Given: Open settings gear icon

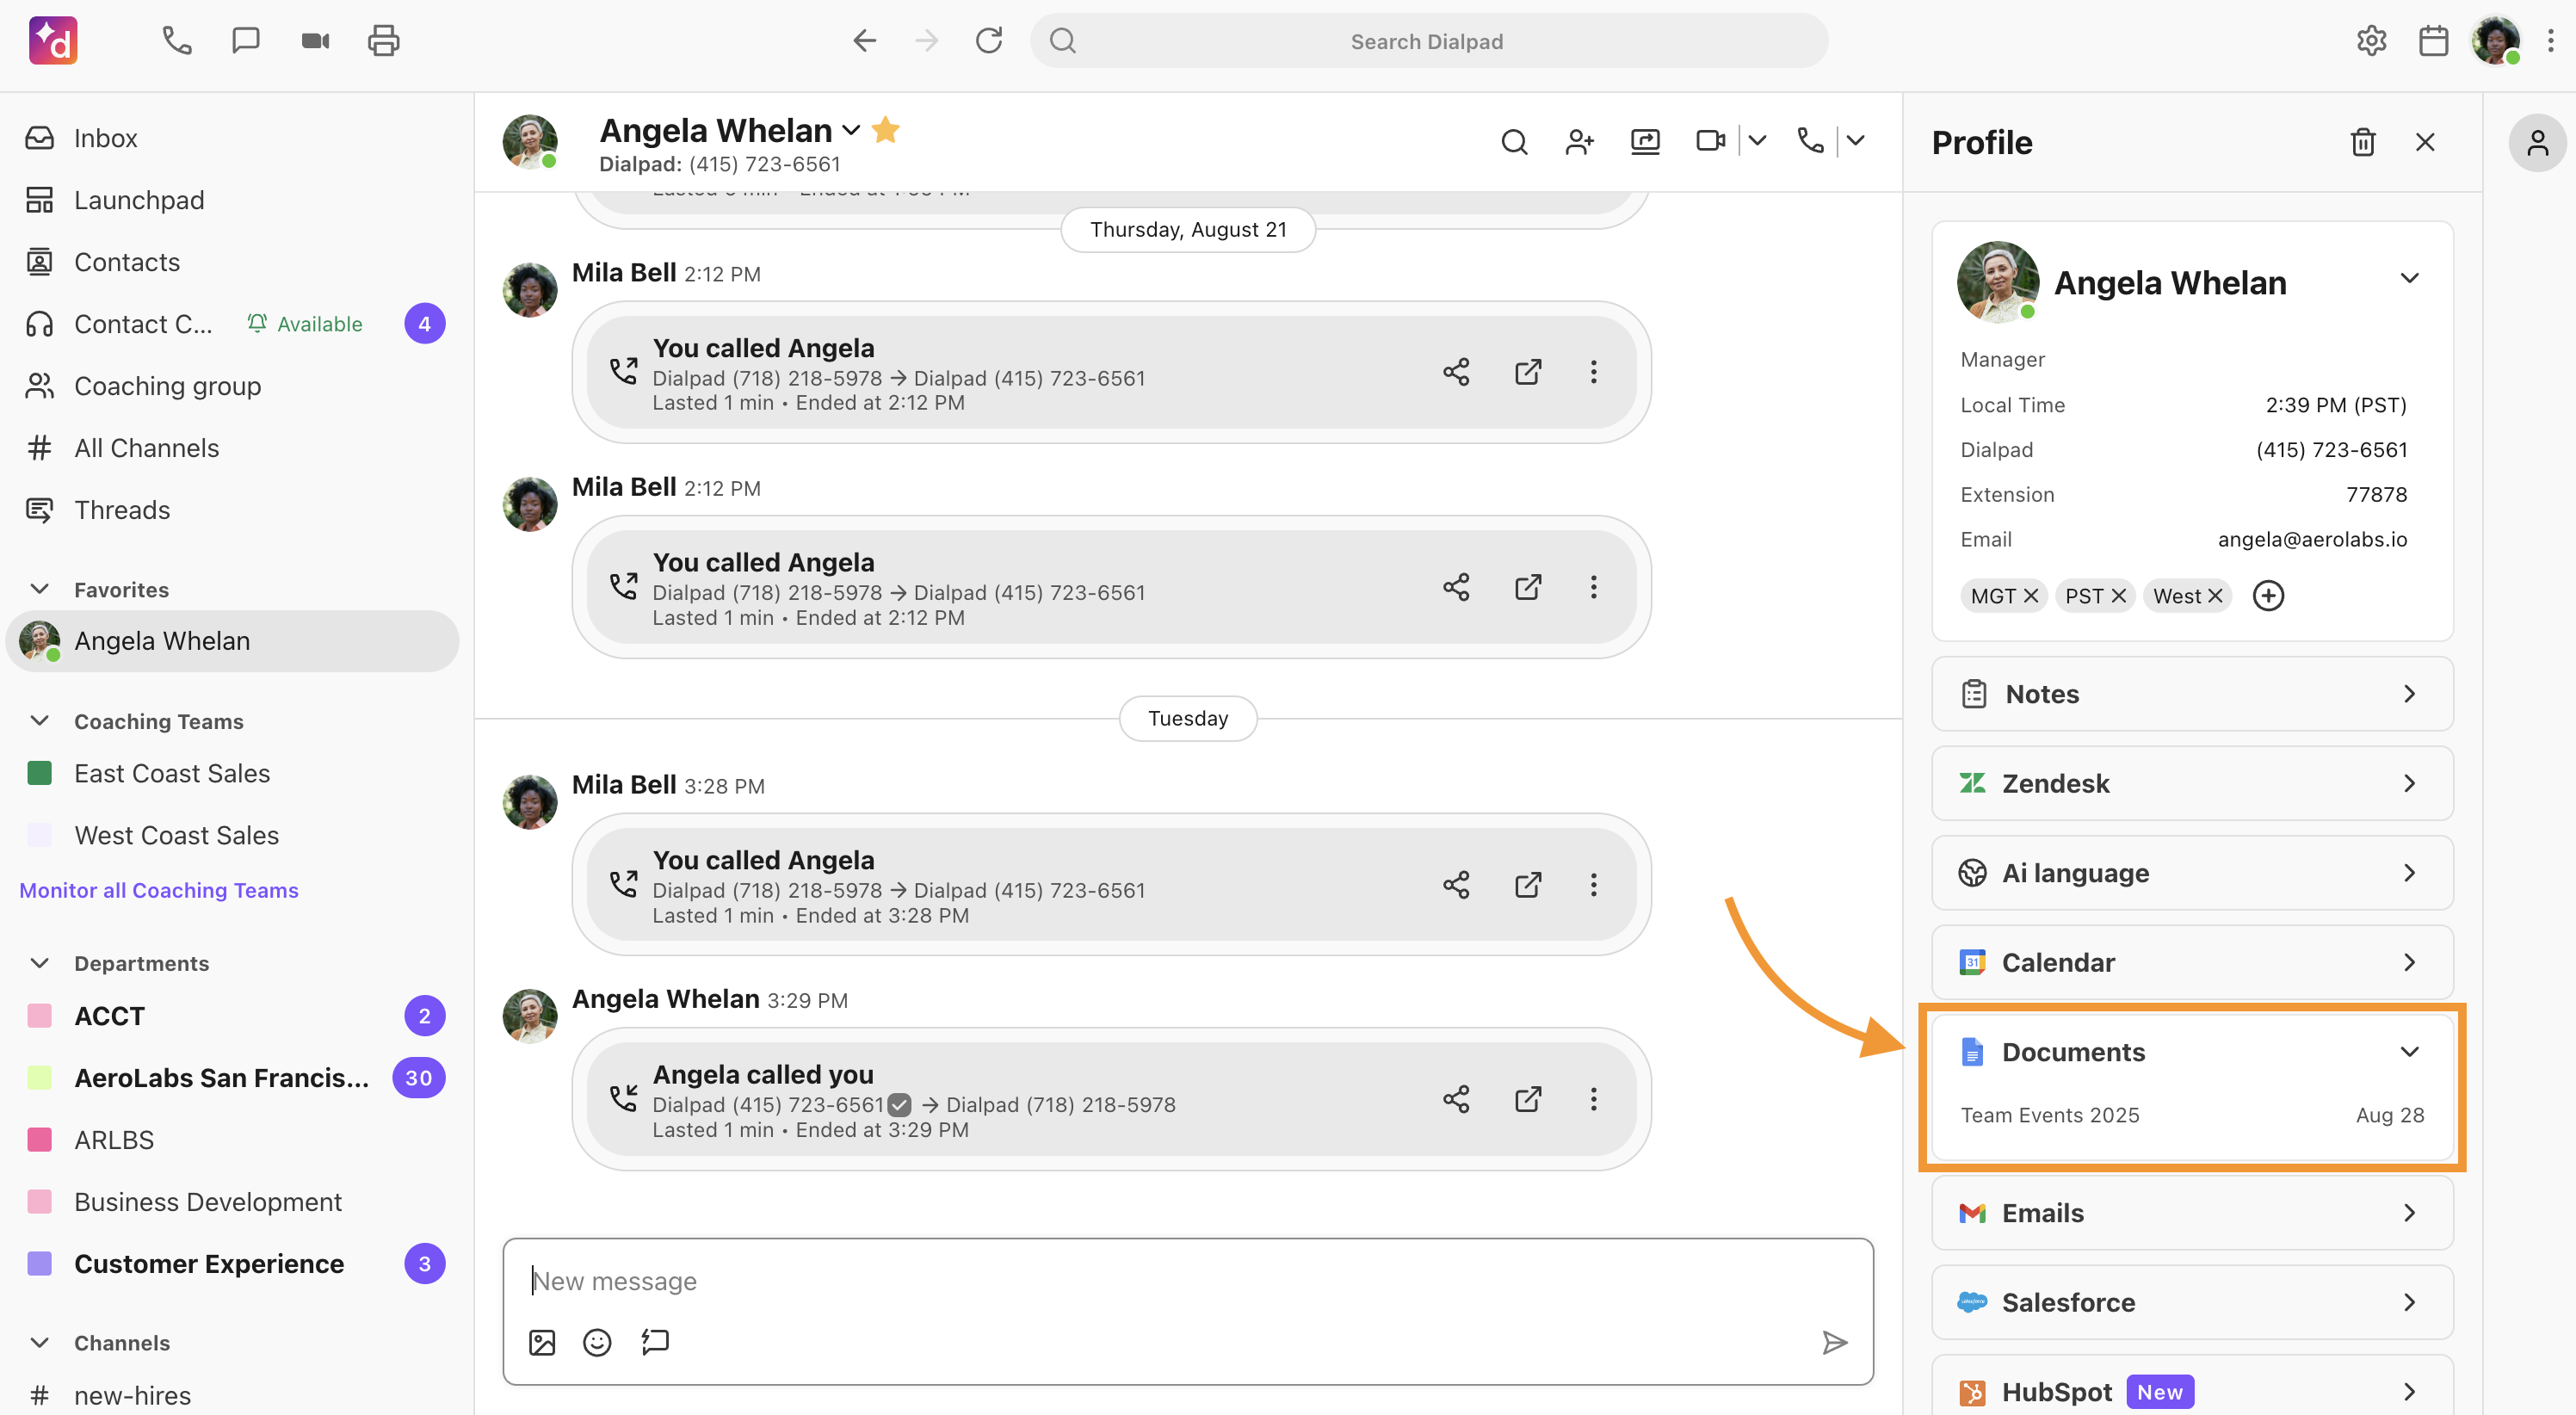Looking at the screenshot, I should [x=2371, y=41].
